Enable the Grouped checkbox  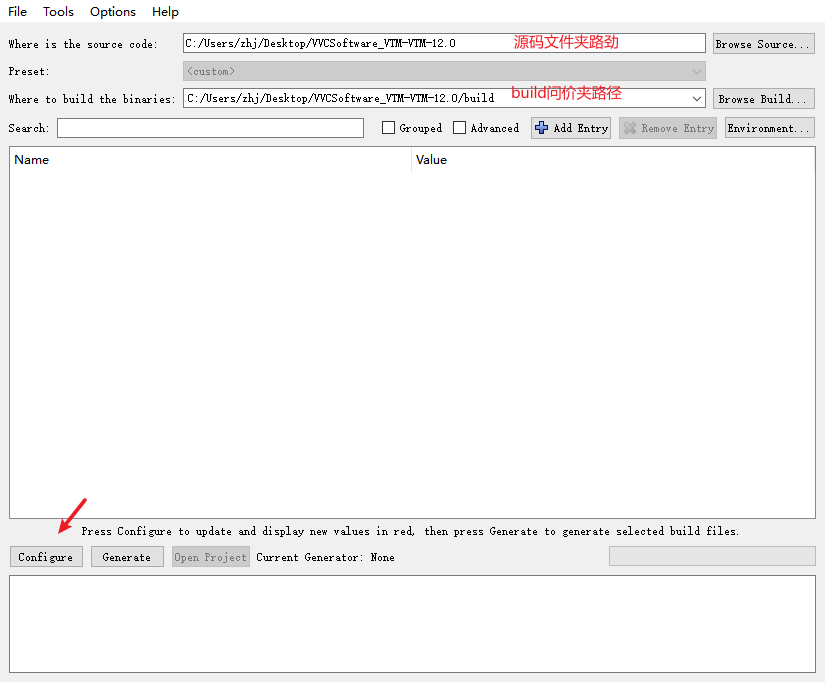388,128
